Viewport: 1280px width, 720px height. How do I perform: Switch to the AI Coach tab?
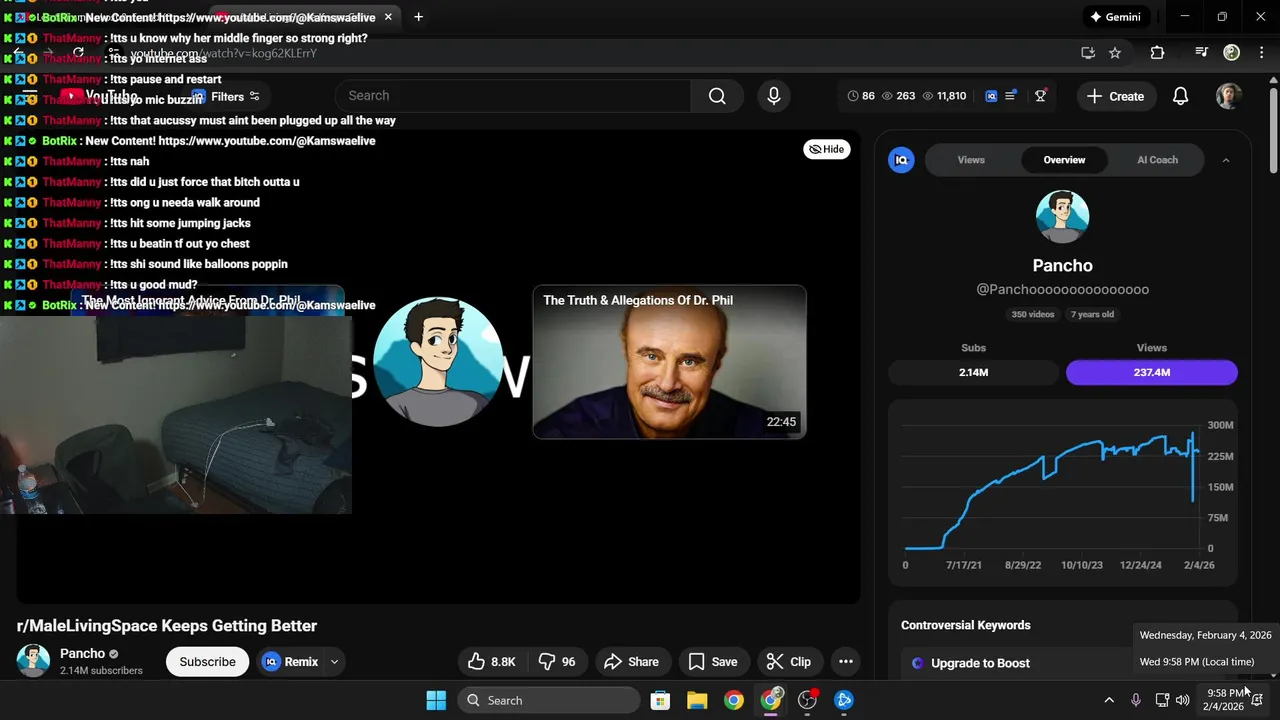click(1157, 160)
